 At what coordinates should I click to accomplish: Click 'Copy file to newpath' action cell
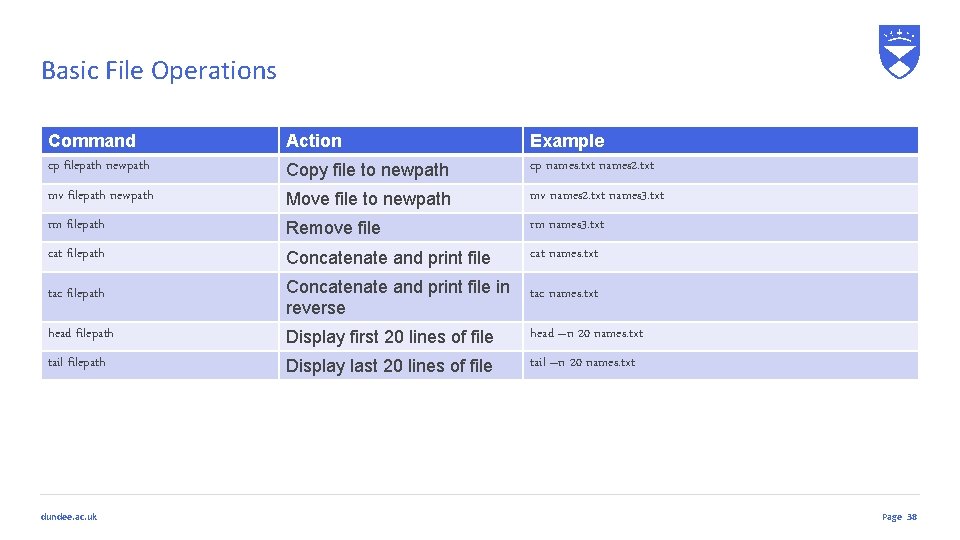(401, 170)
